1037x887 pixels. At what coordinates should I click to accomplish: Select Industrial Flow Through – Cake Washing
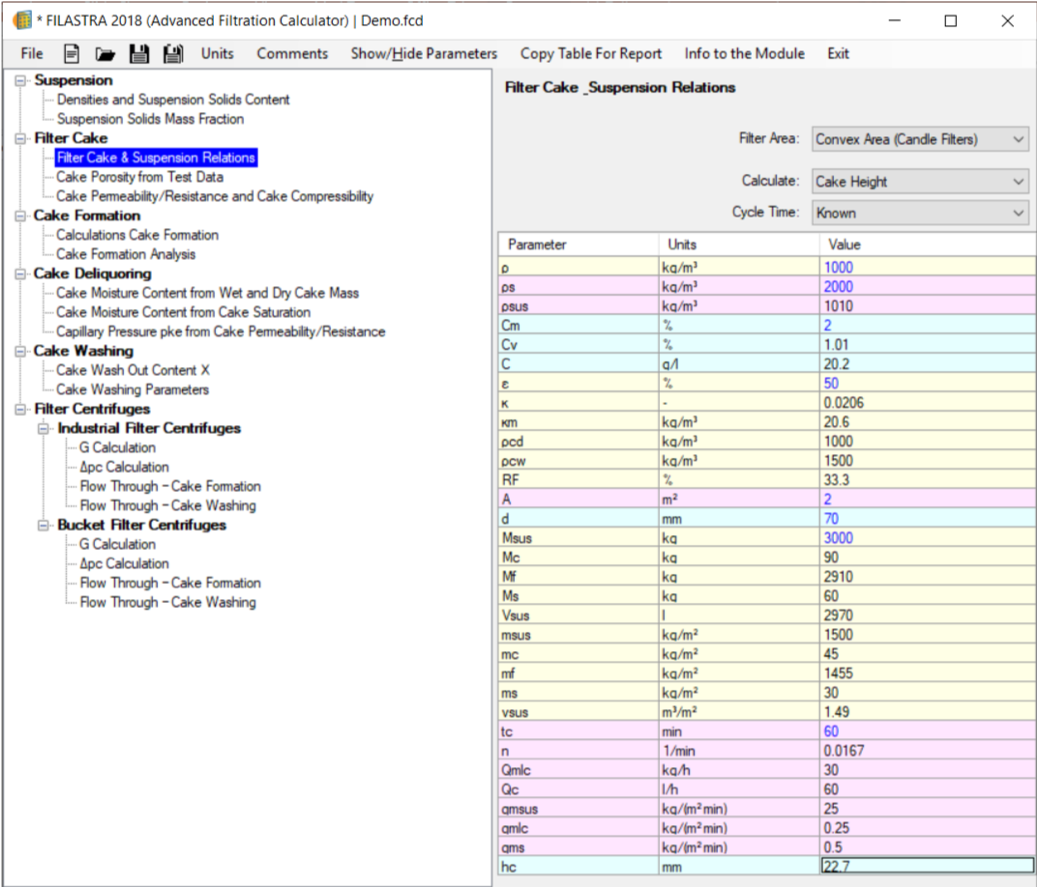[168, 505]
